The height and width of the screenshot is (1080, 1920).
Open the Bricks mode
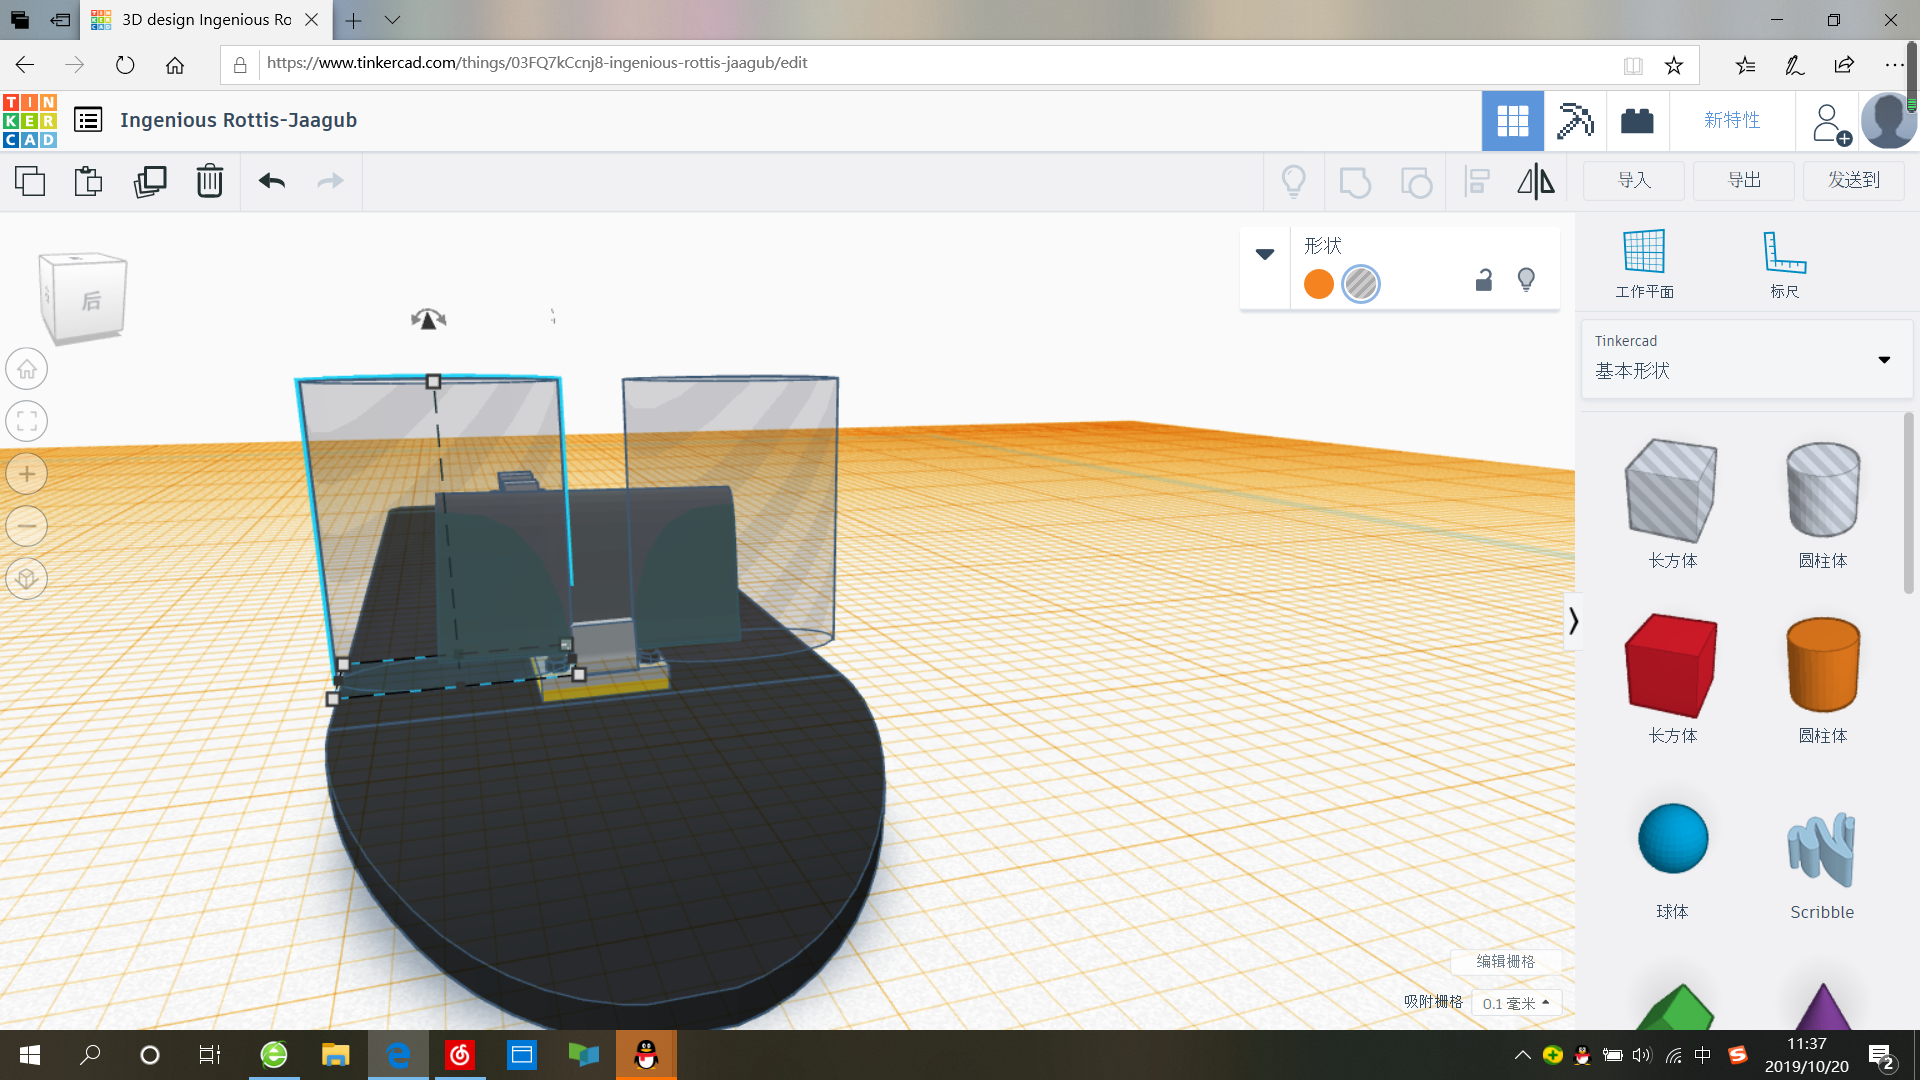pos(1637,121)
